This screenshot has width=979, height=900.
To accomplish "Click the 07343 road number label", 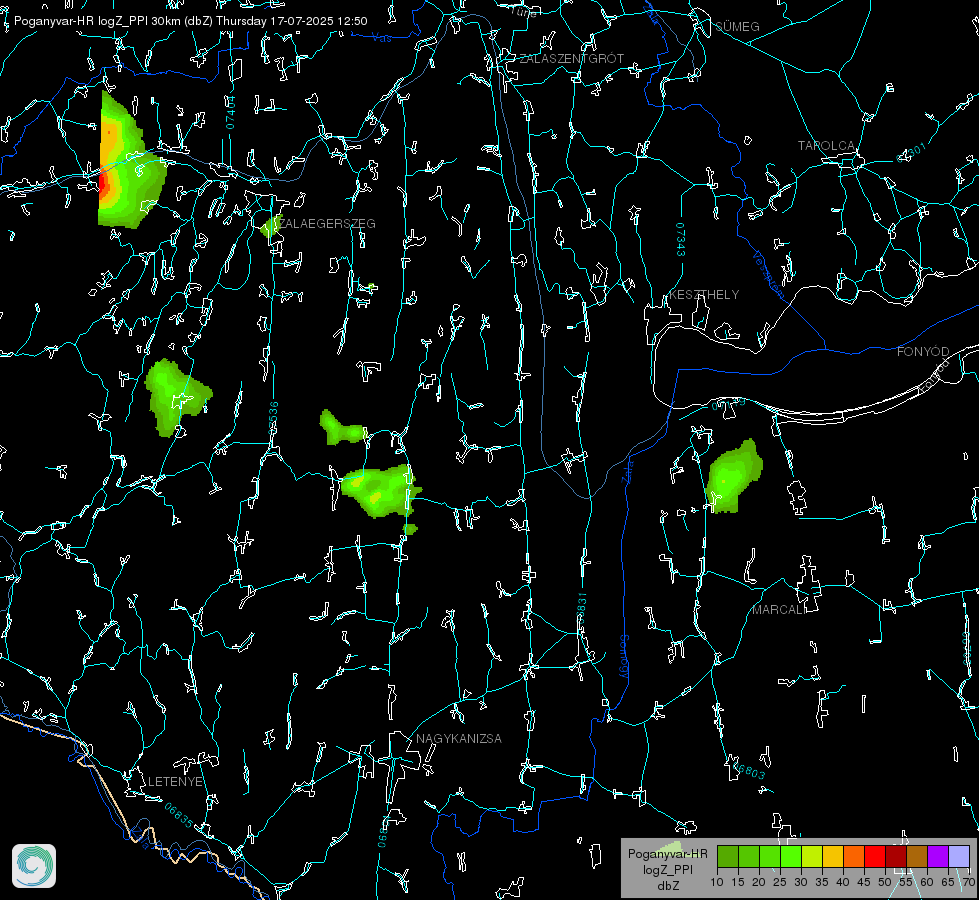I will [x=680, y=239].
